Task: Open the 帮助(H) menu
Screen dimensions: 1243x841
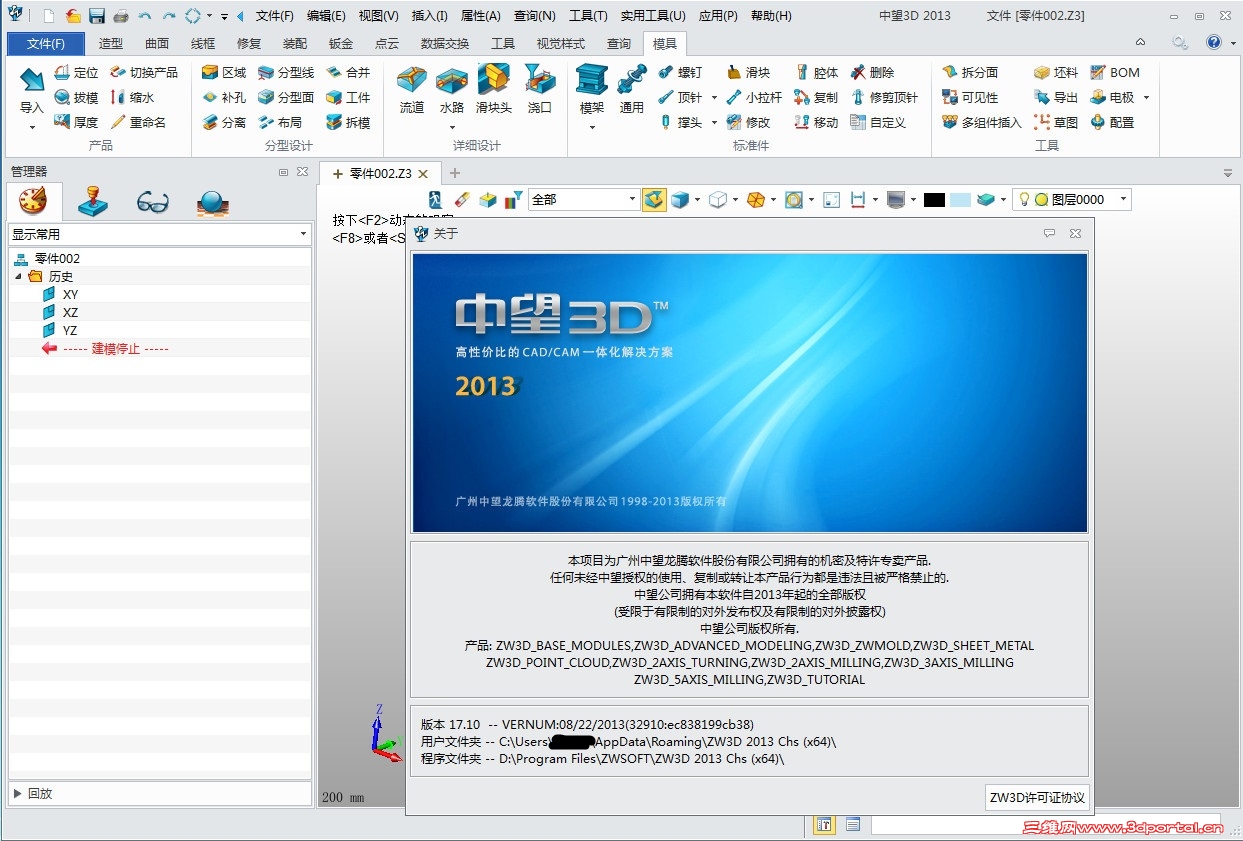Action: coord(771,16)
